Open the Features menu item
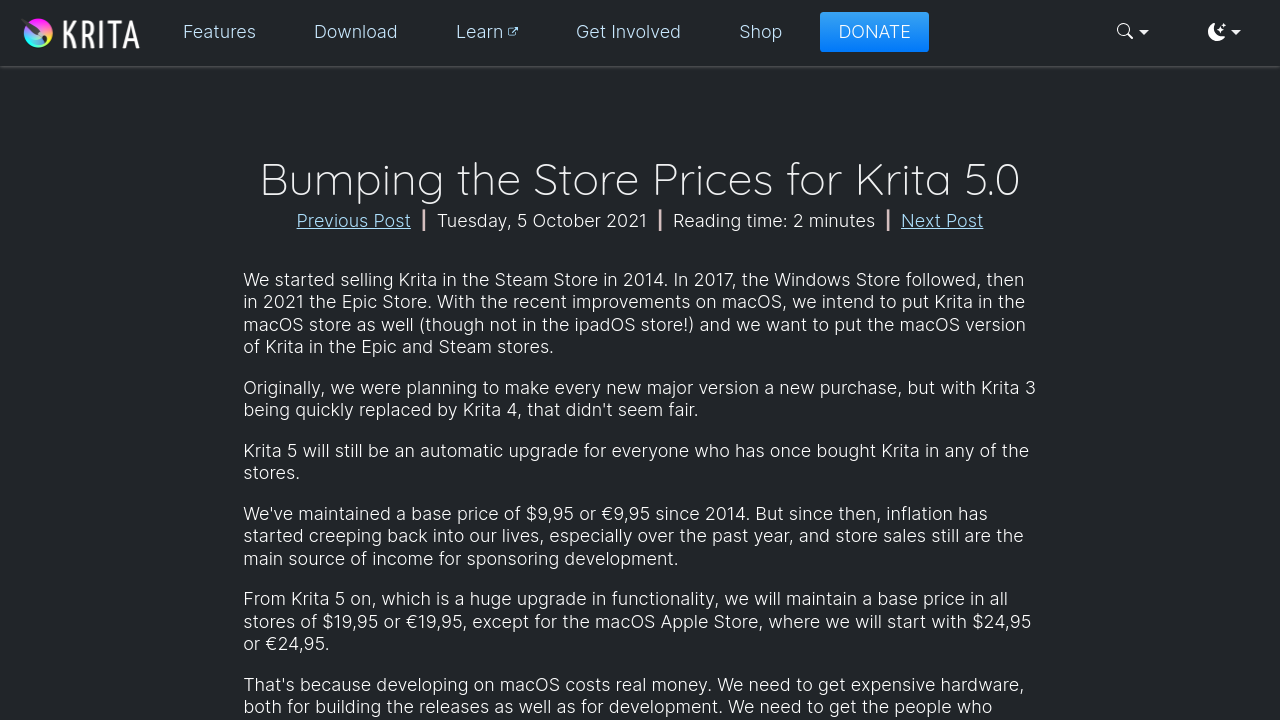Screen dimensions: 1280x720 point(219,32)
